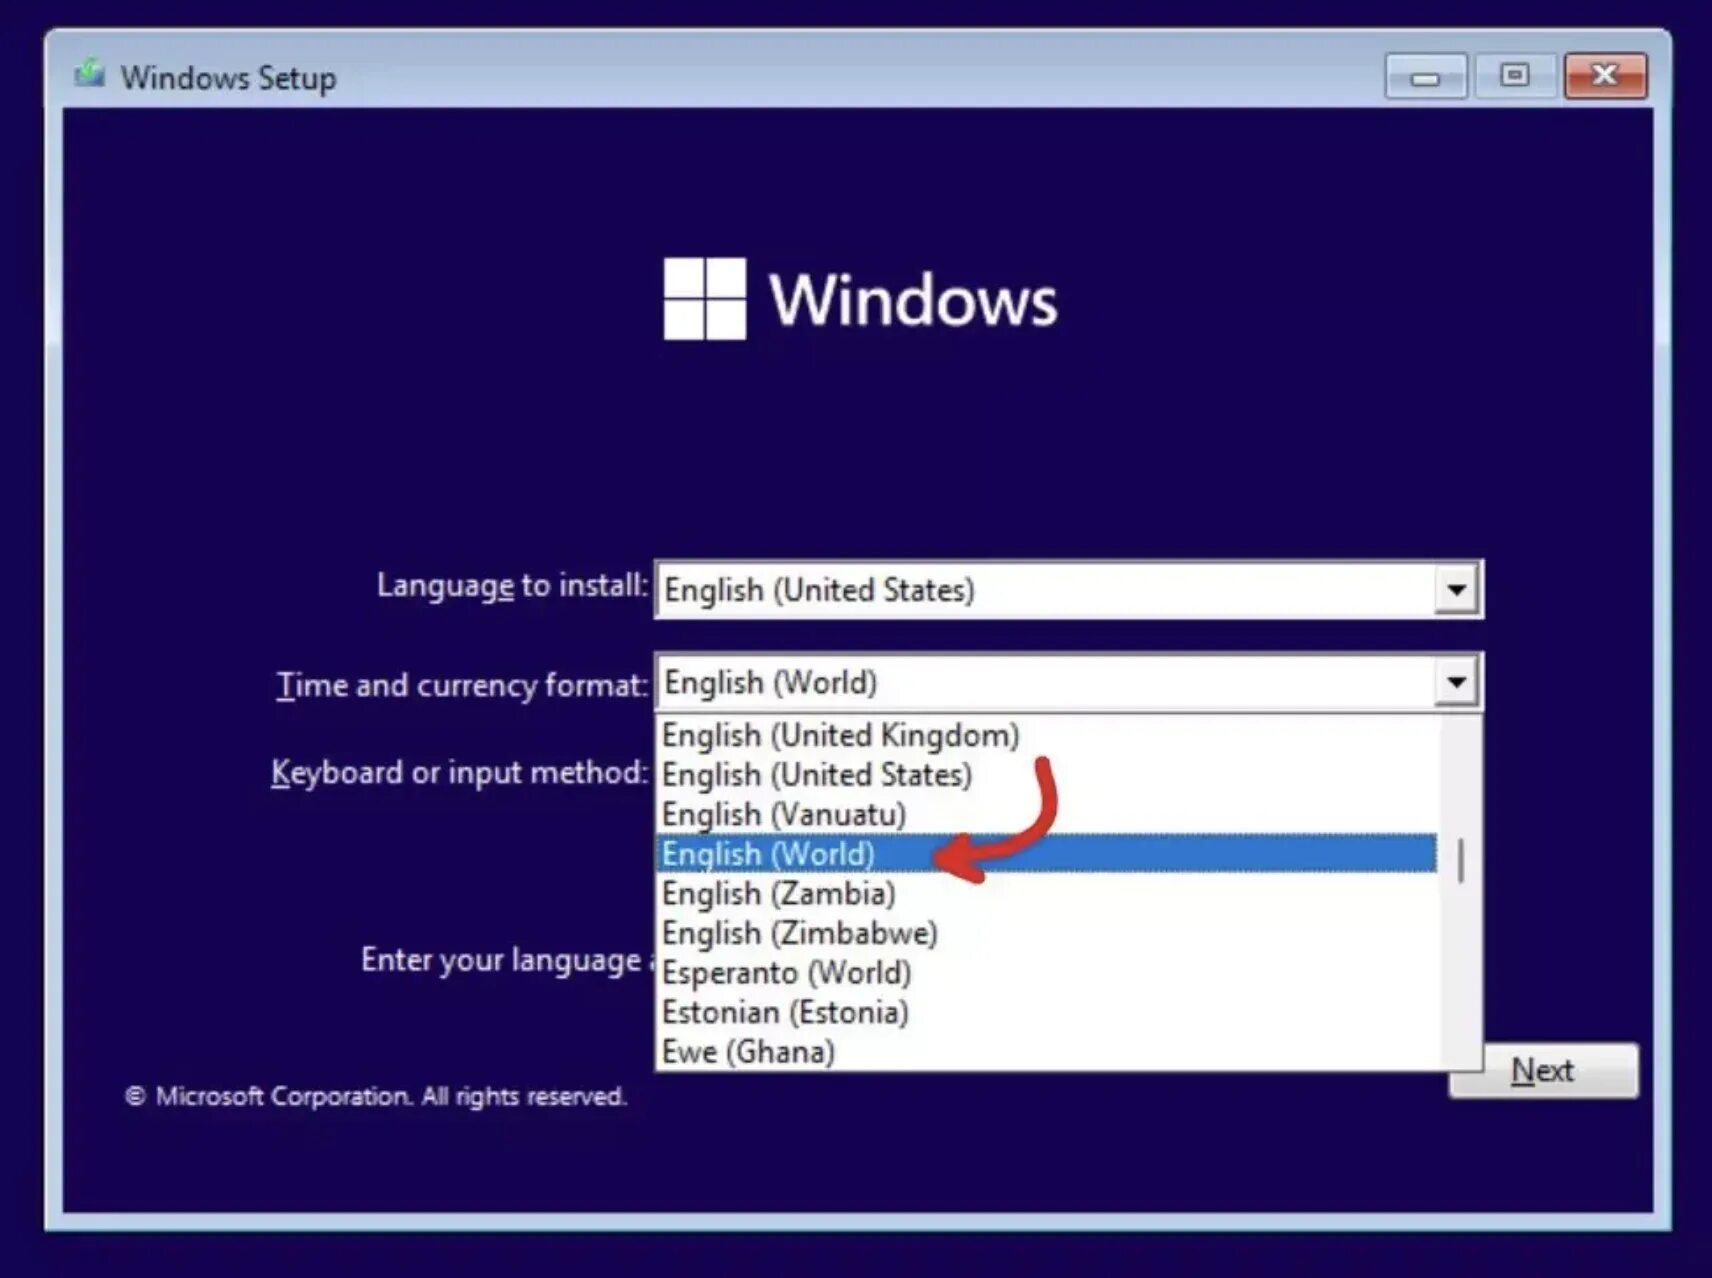The width and height of the screenshot is (1712, 1278).
Task: Click the format list scrollbar thumb
Action: 1461,861
